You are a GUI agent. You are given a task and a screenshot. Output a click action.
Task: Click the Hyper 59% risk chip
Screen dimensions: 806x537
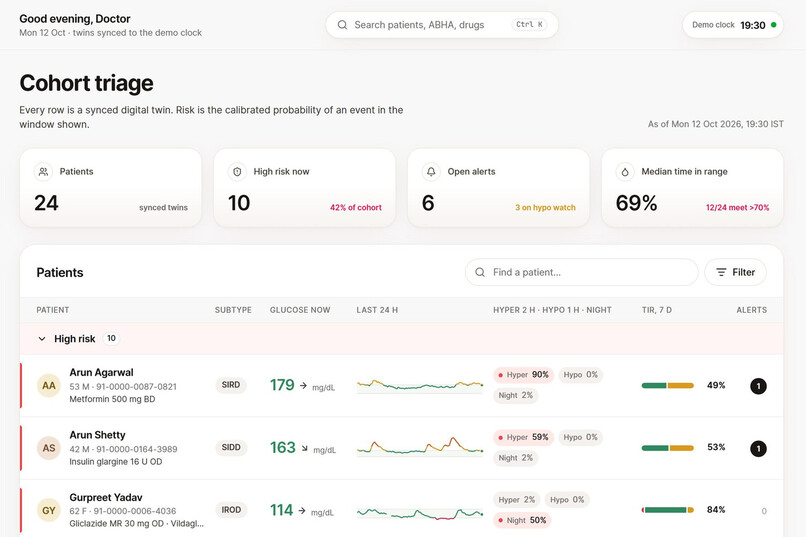[523, 437]
